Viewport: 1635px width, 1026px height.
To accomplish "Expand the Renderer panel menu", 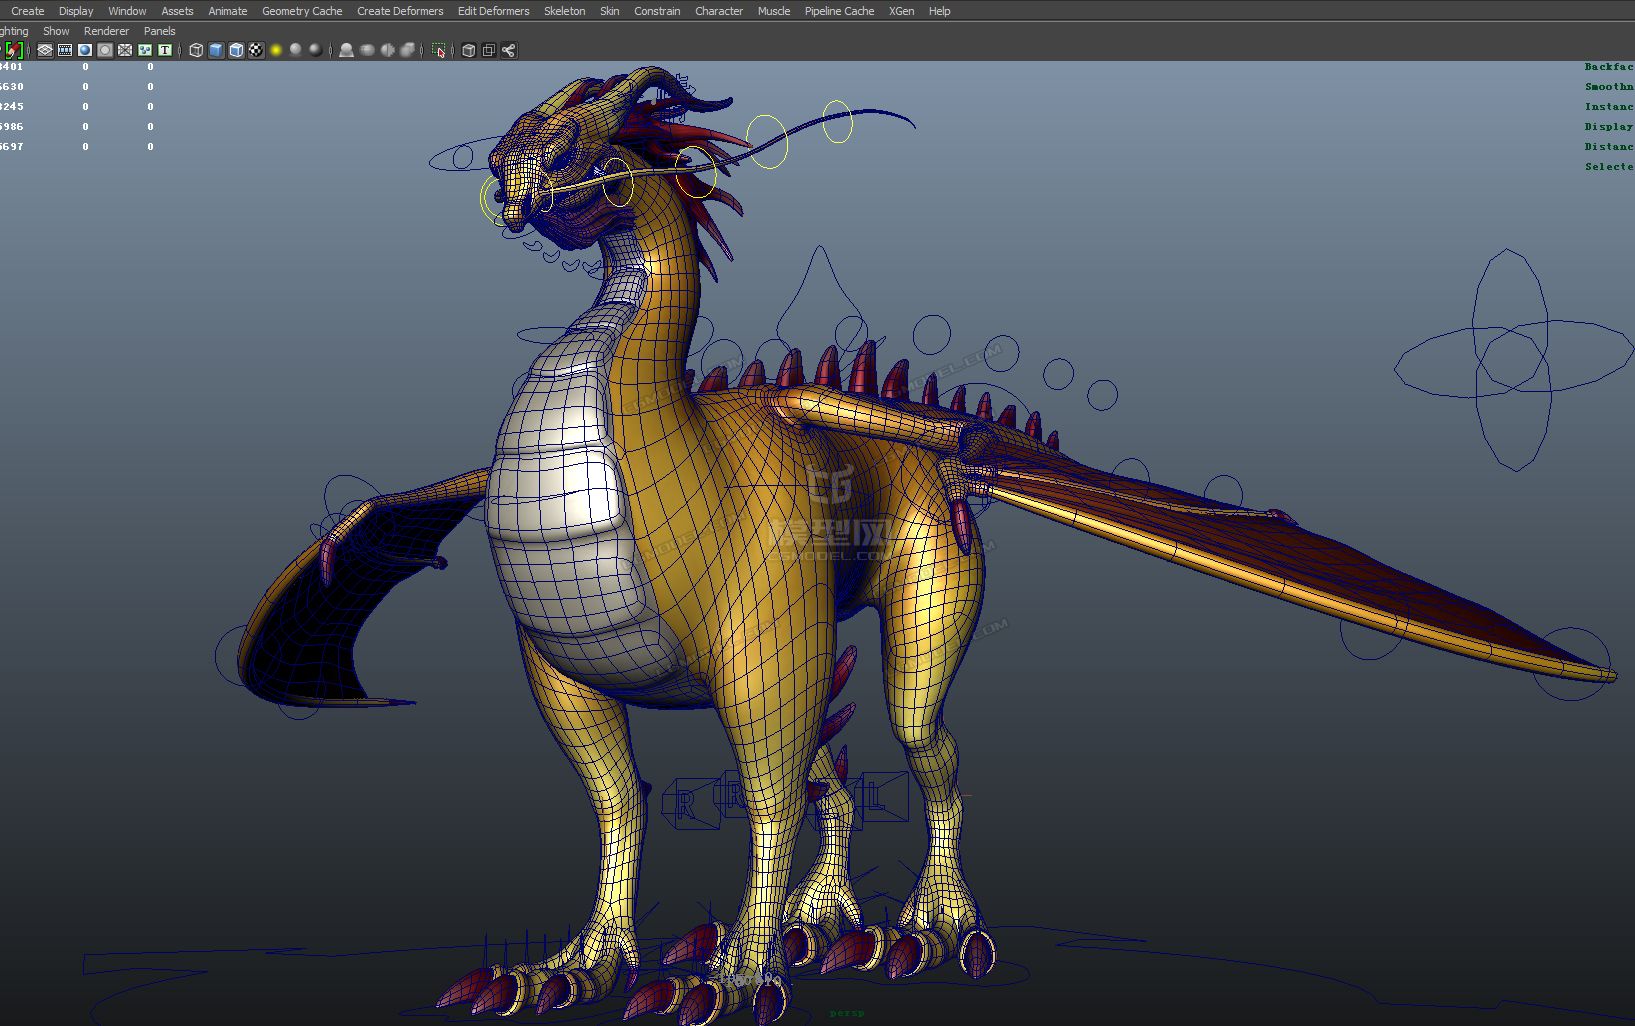I will tap(106, 31).
